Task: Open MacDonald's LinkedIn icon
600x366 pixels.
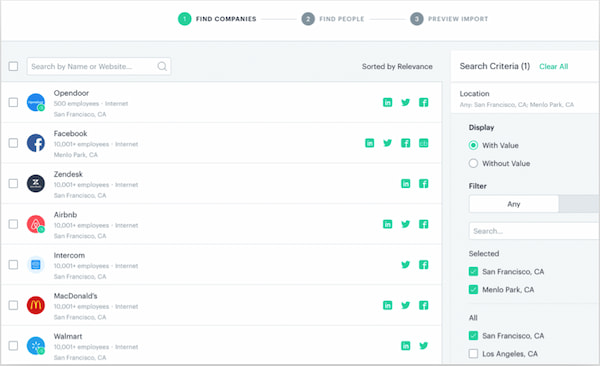Action: [387, 305]
